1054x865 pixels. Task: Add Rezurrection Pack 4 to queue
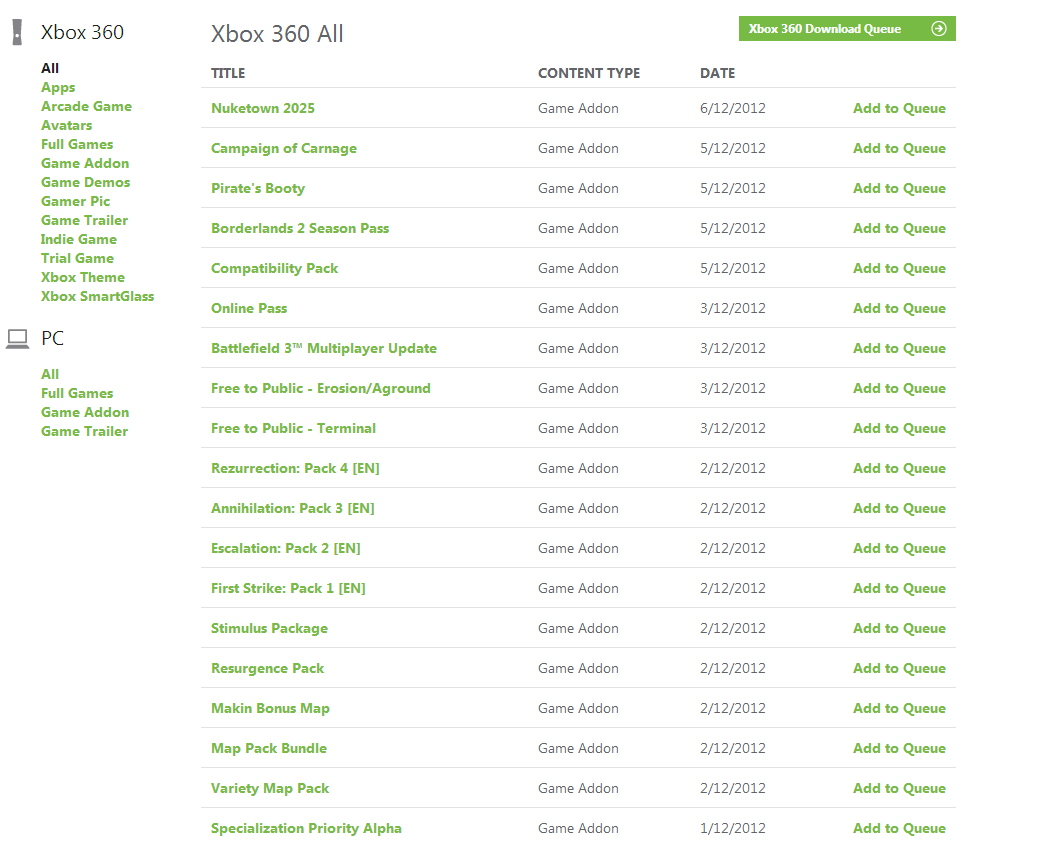coord(899,468)
